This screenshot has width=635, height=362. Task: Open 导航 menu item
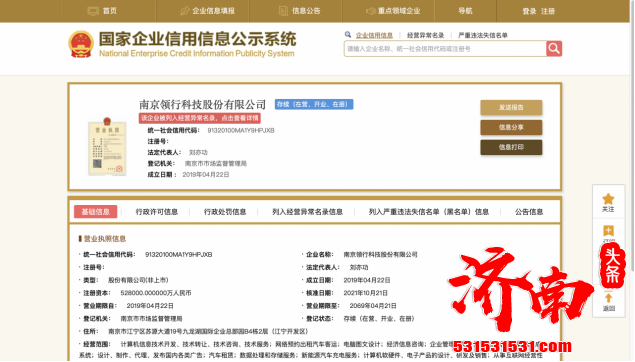point(465,11)
